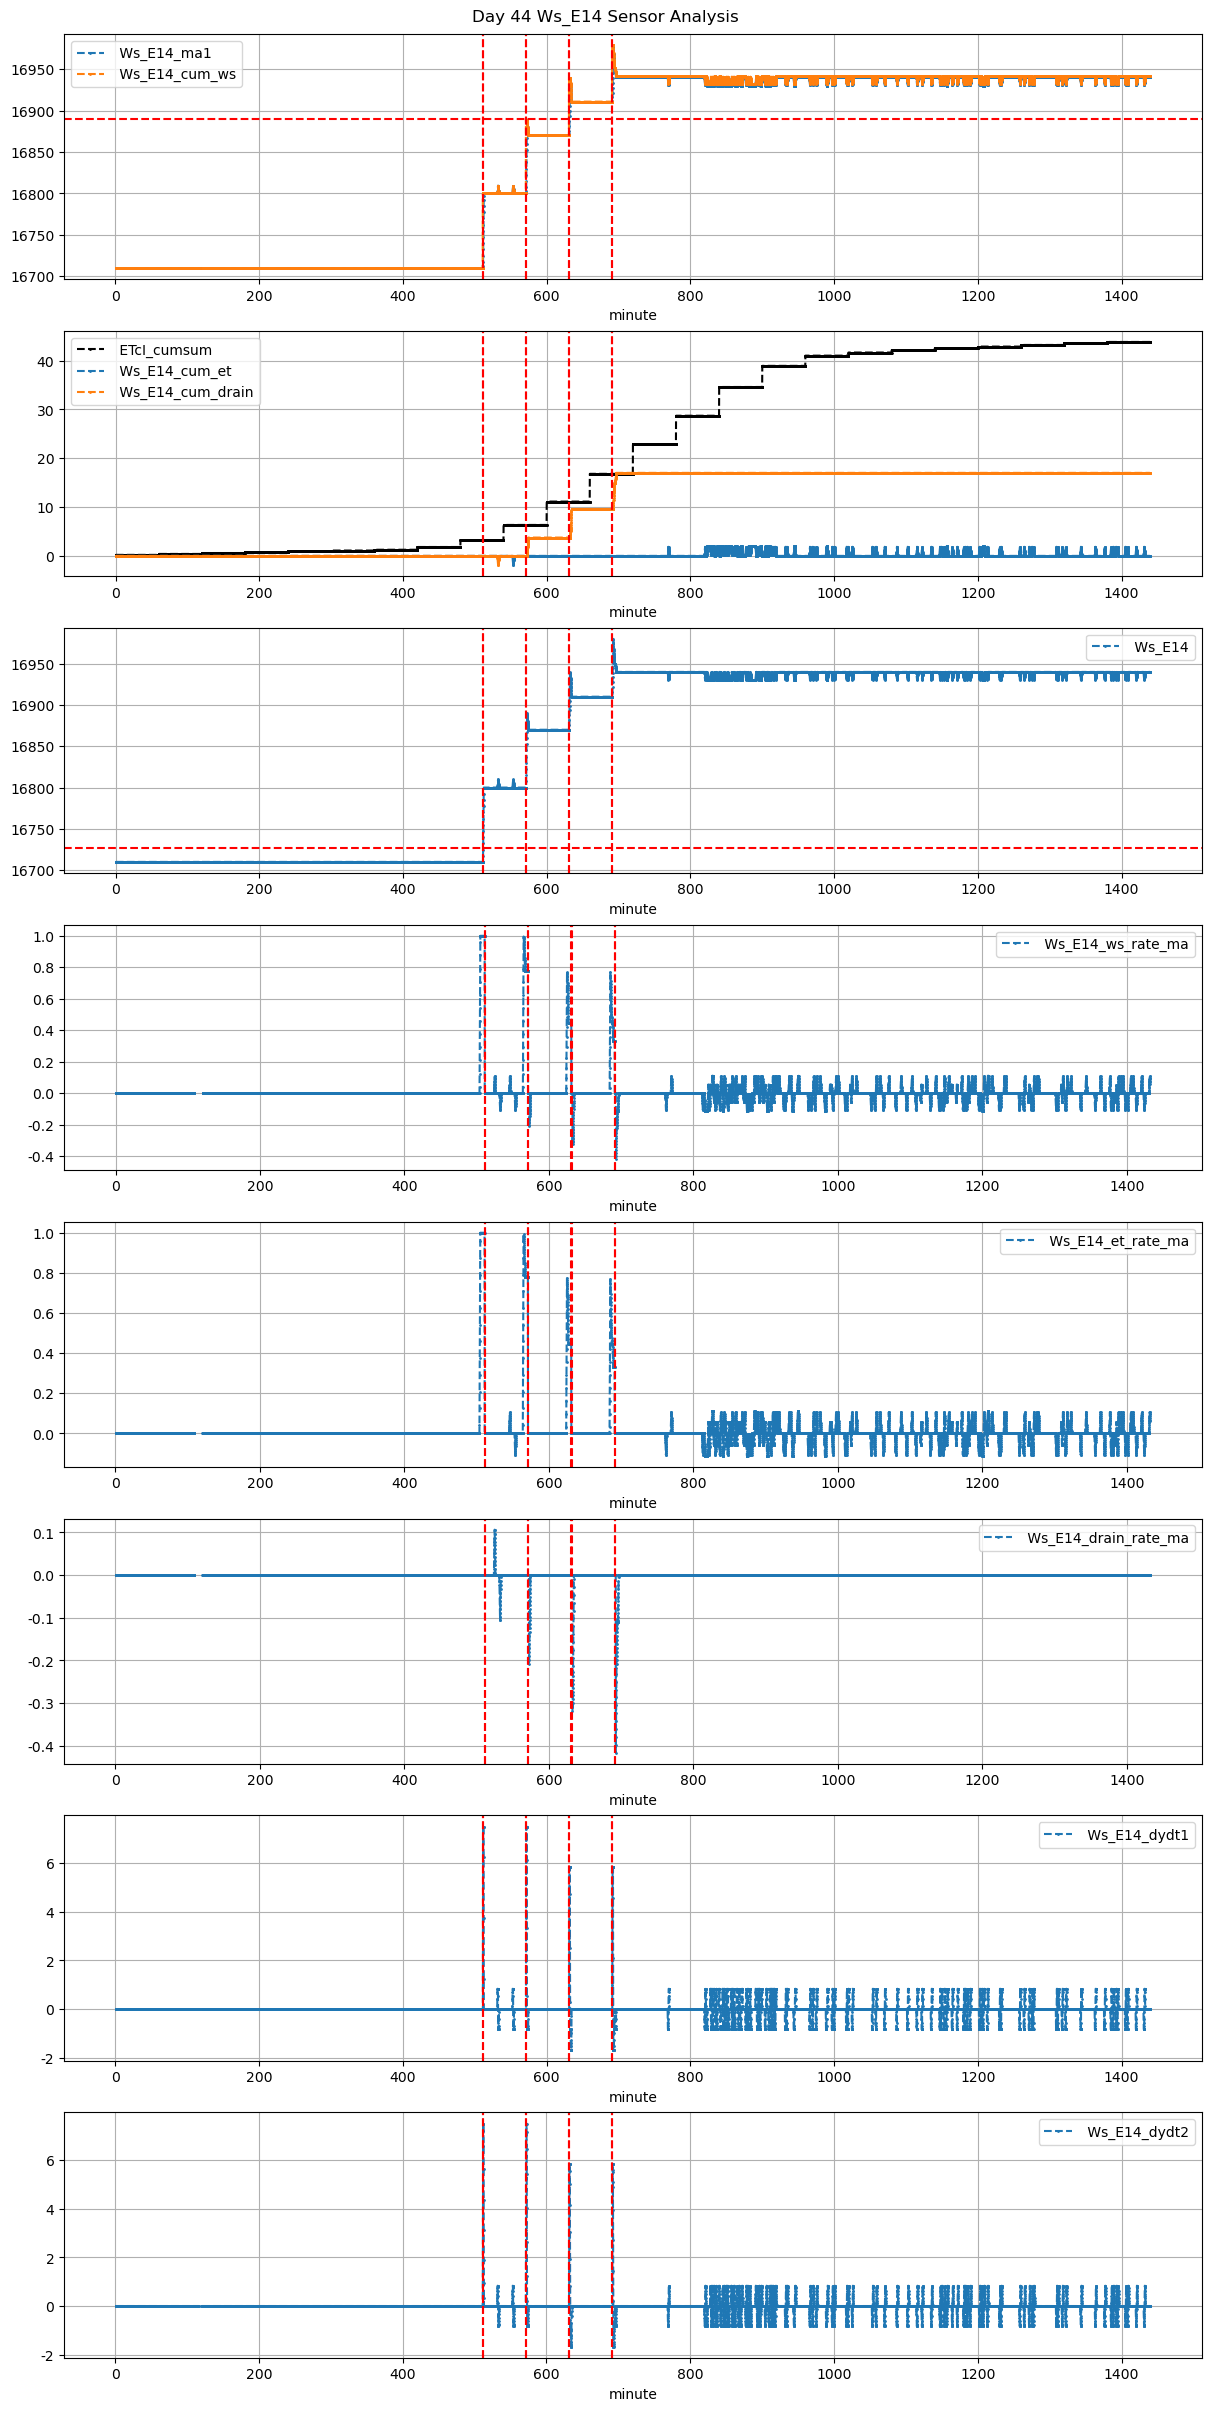Screen dimensions: 1211x2411
Task: Click the Ws_E14_ws_rate_ma legend label
Action: point(1116,944)
